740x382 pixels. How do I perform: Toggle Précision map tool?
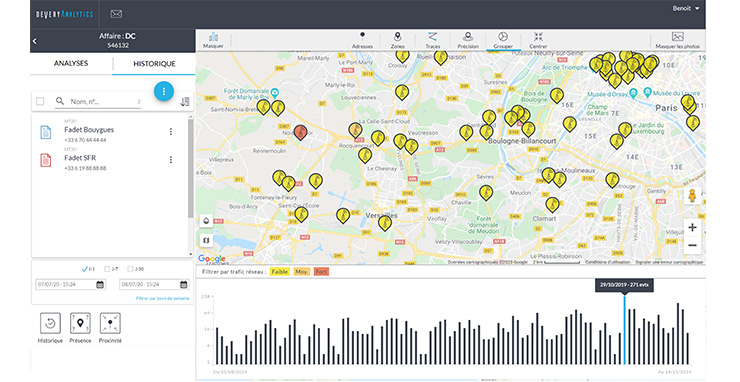click(x=468, y=40)
